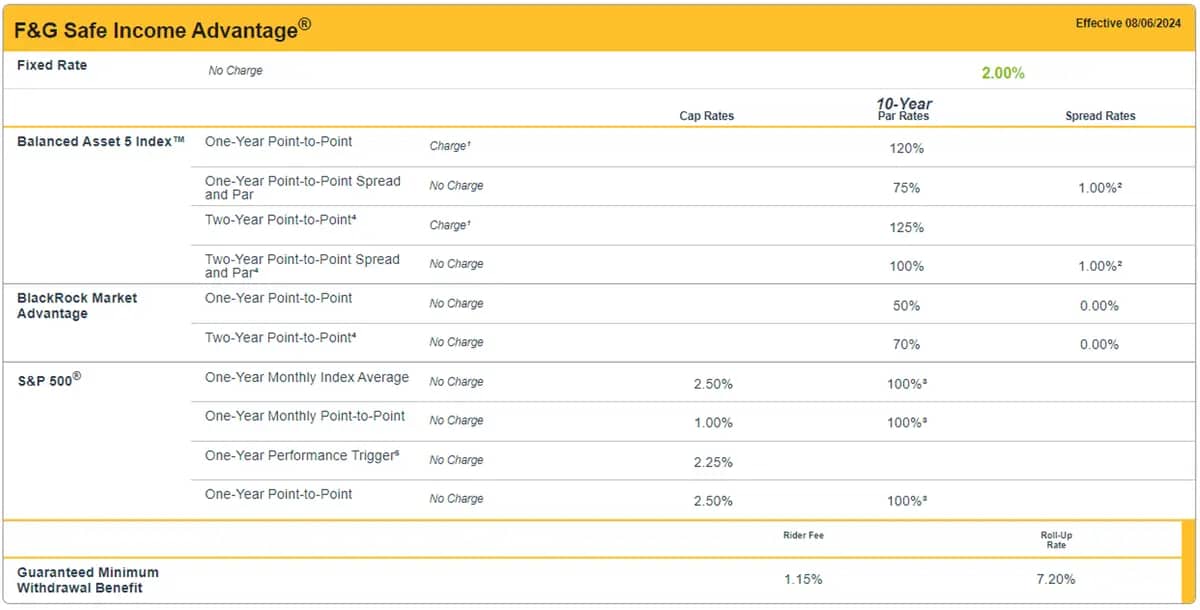Click the Rider Fee column header
The image size is (1200, 610).
click(803, 535)
